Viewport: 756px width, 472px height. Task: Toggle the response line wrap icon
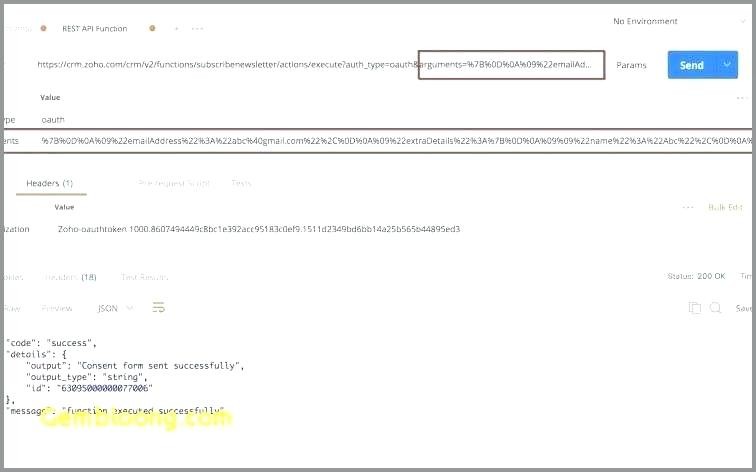click(159, 308)
